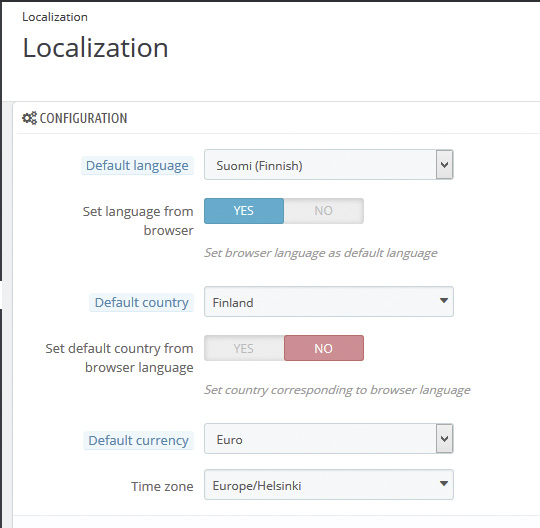Expand the Default currency dropdown arrow

point(444,438)
